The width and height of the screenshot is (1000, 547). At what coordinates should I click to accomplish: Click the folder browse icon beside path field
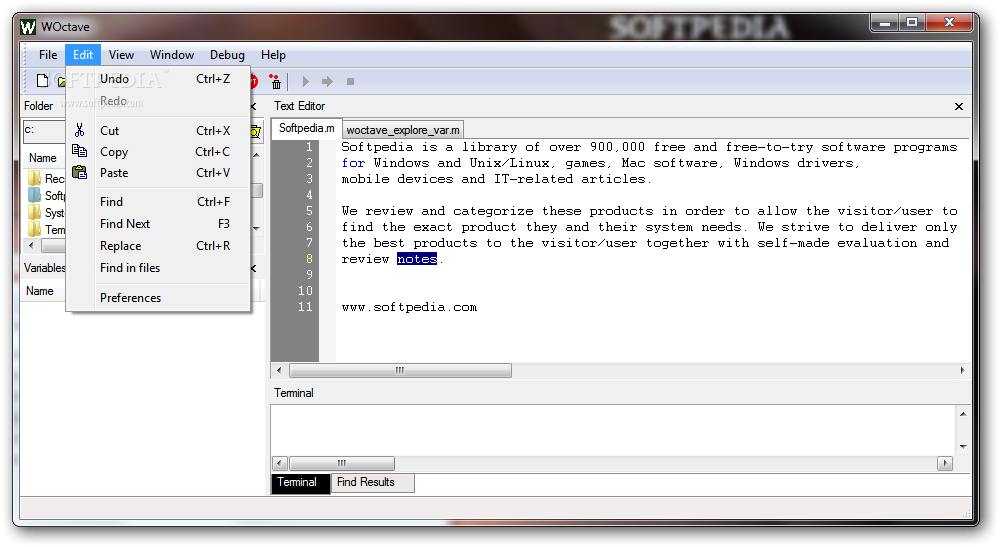pyautogui.click(x=256, y=131)
